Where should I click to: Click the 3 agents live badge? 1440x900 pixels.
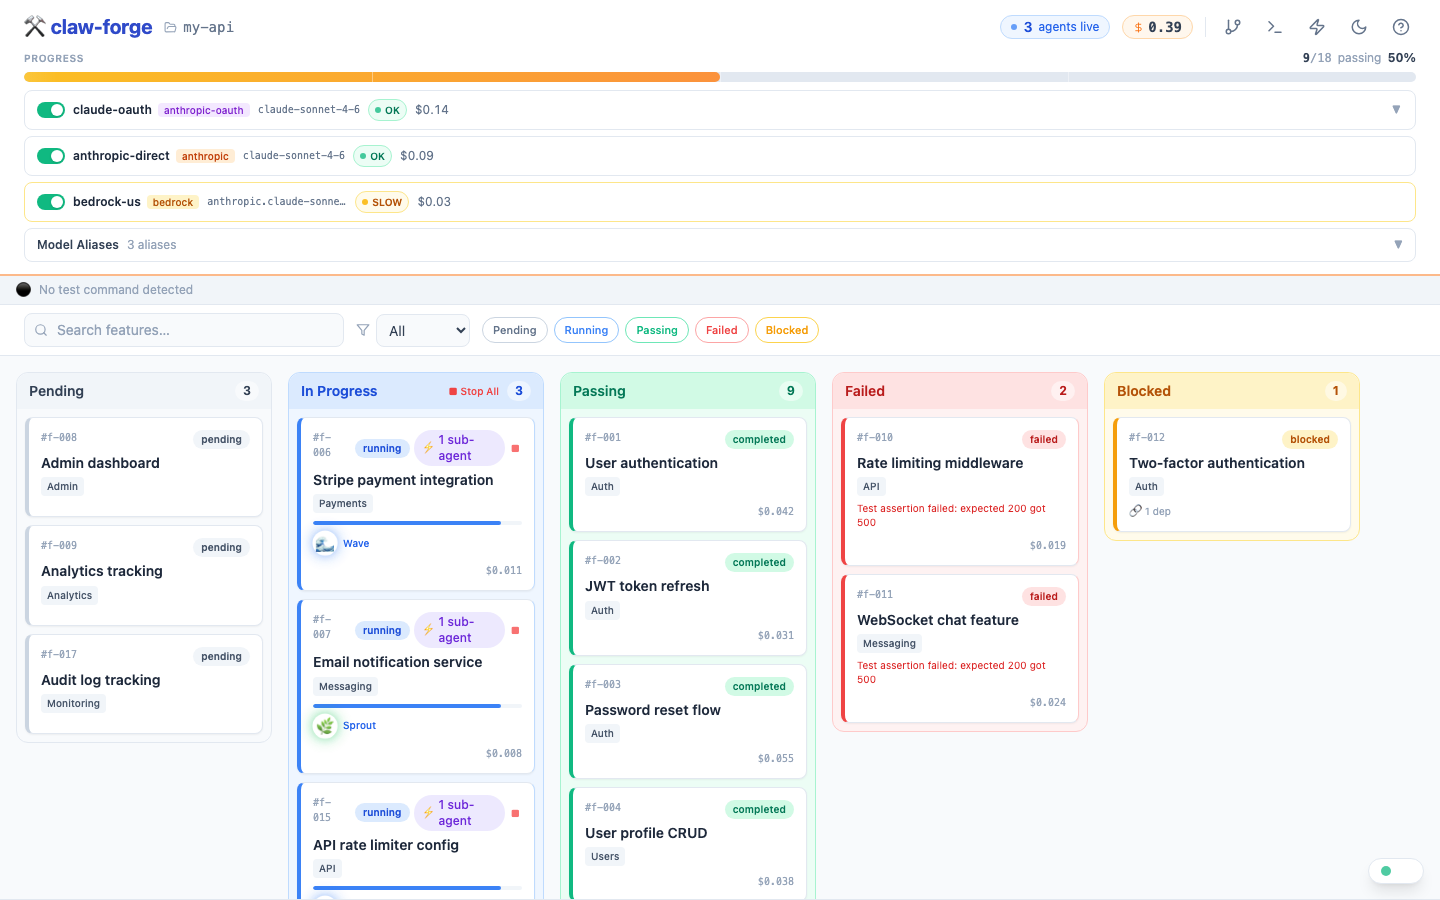pos(1056,27)
